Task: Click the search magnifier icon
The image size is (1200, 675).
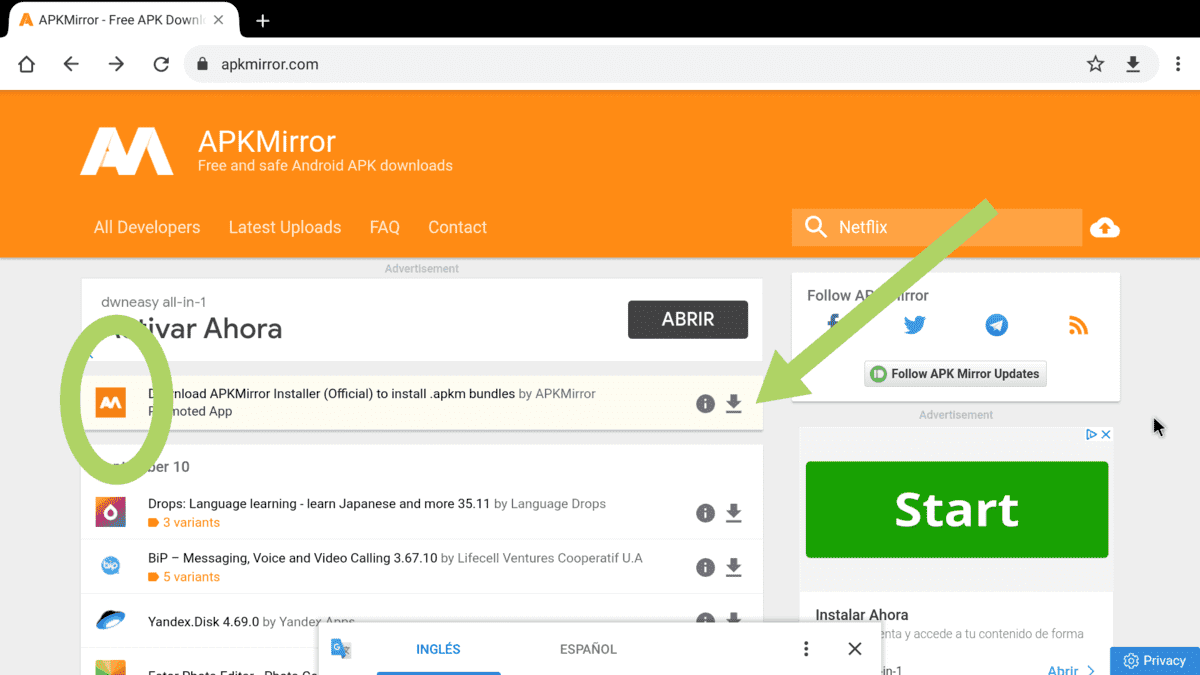Action: pos(816,227)
